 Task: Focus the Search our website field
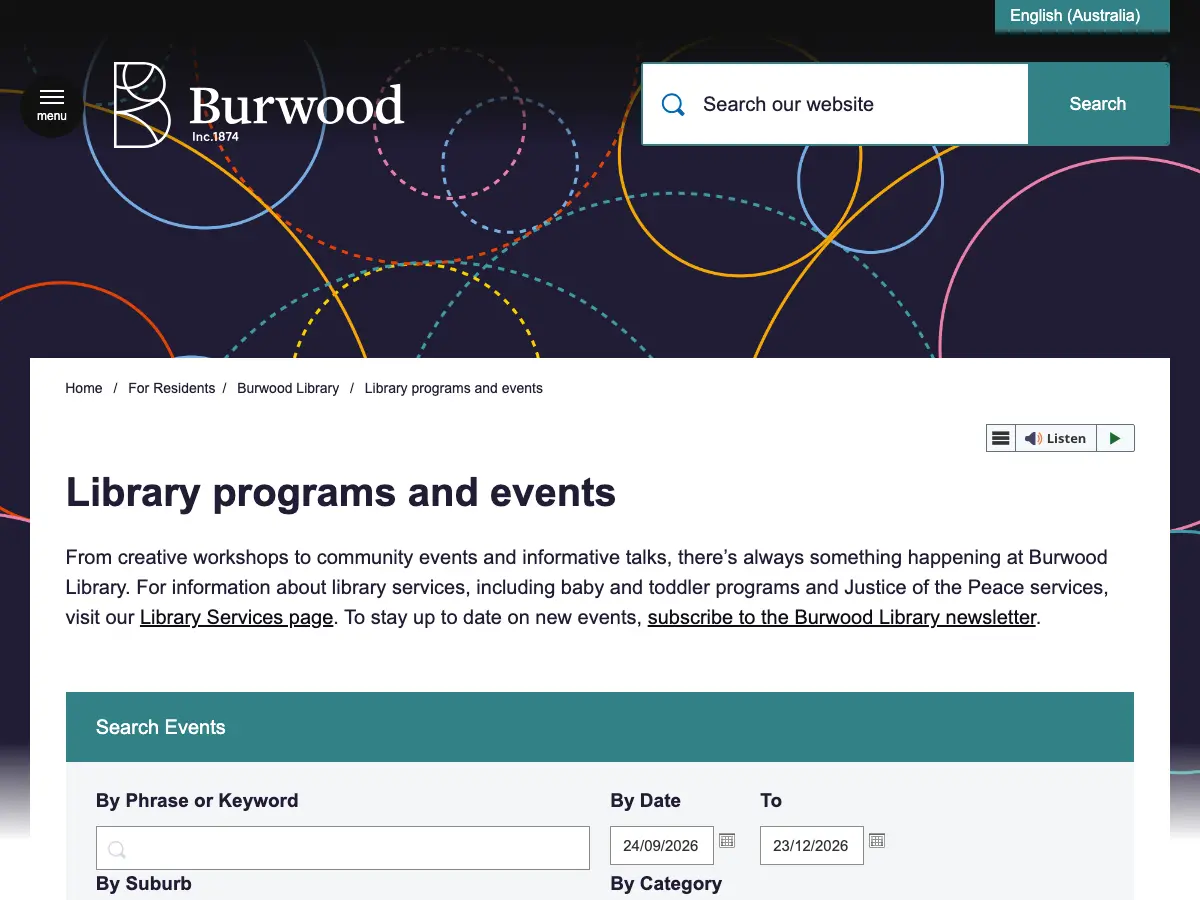coord(835,104)
